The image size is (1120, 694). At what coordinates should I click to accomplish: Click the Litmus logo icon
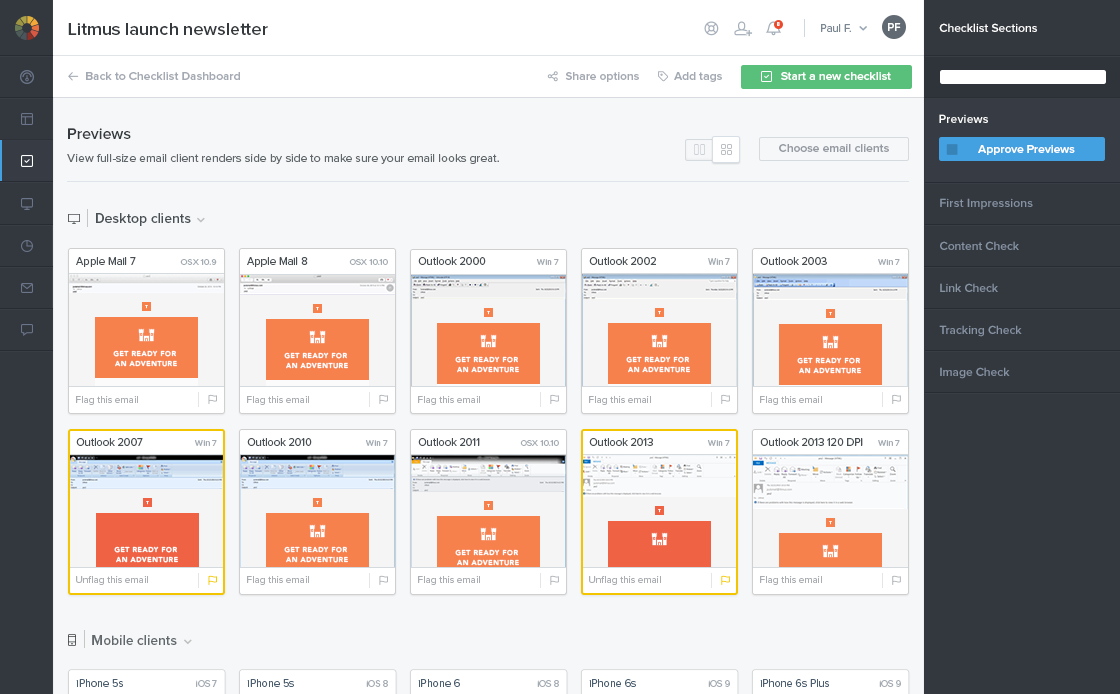click(26, 28)
